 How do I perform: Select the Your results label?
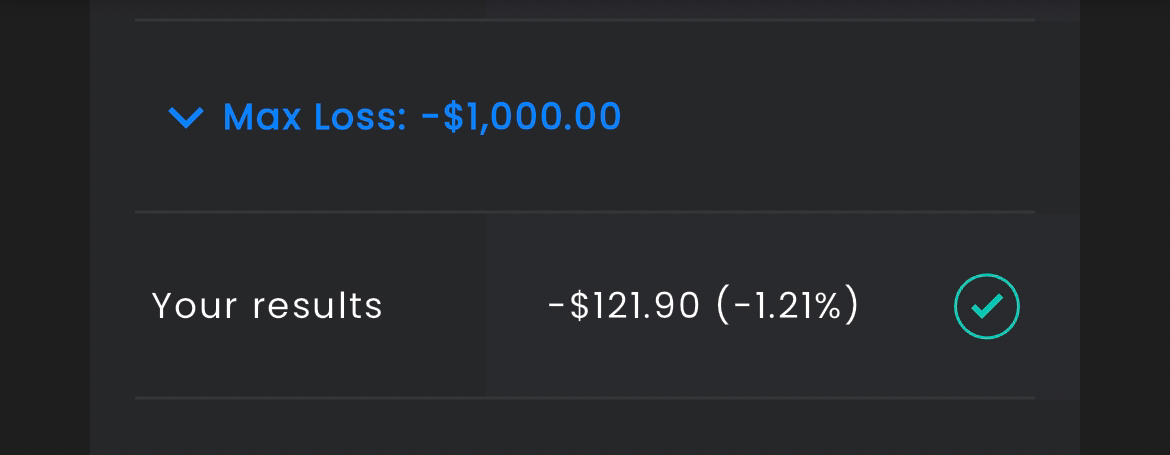pyautogui.click(x=267, y=306)
